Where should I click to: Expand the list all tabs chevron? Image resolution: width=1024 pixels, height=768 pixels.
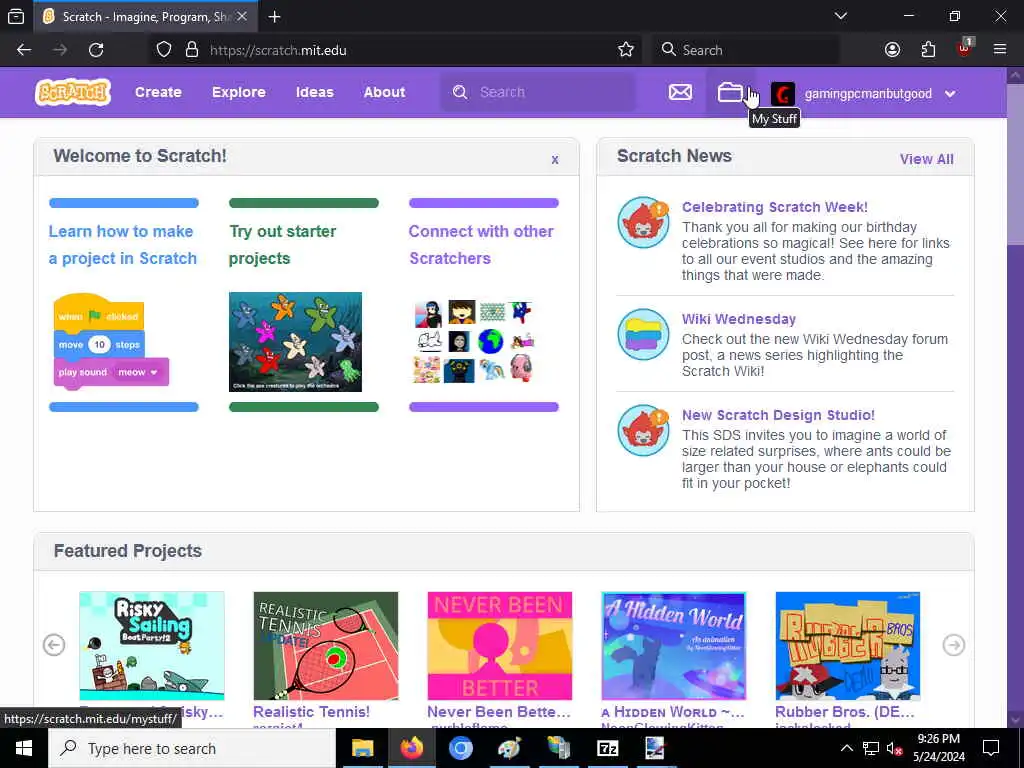[840, 16]
